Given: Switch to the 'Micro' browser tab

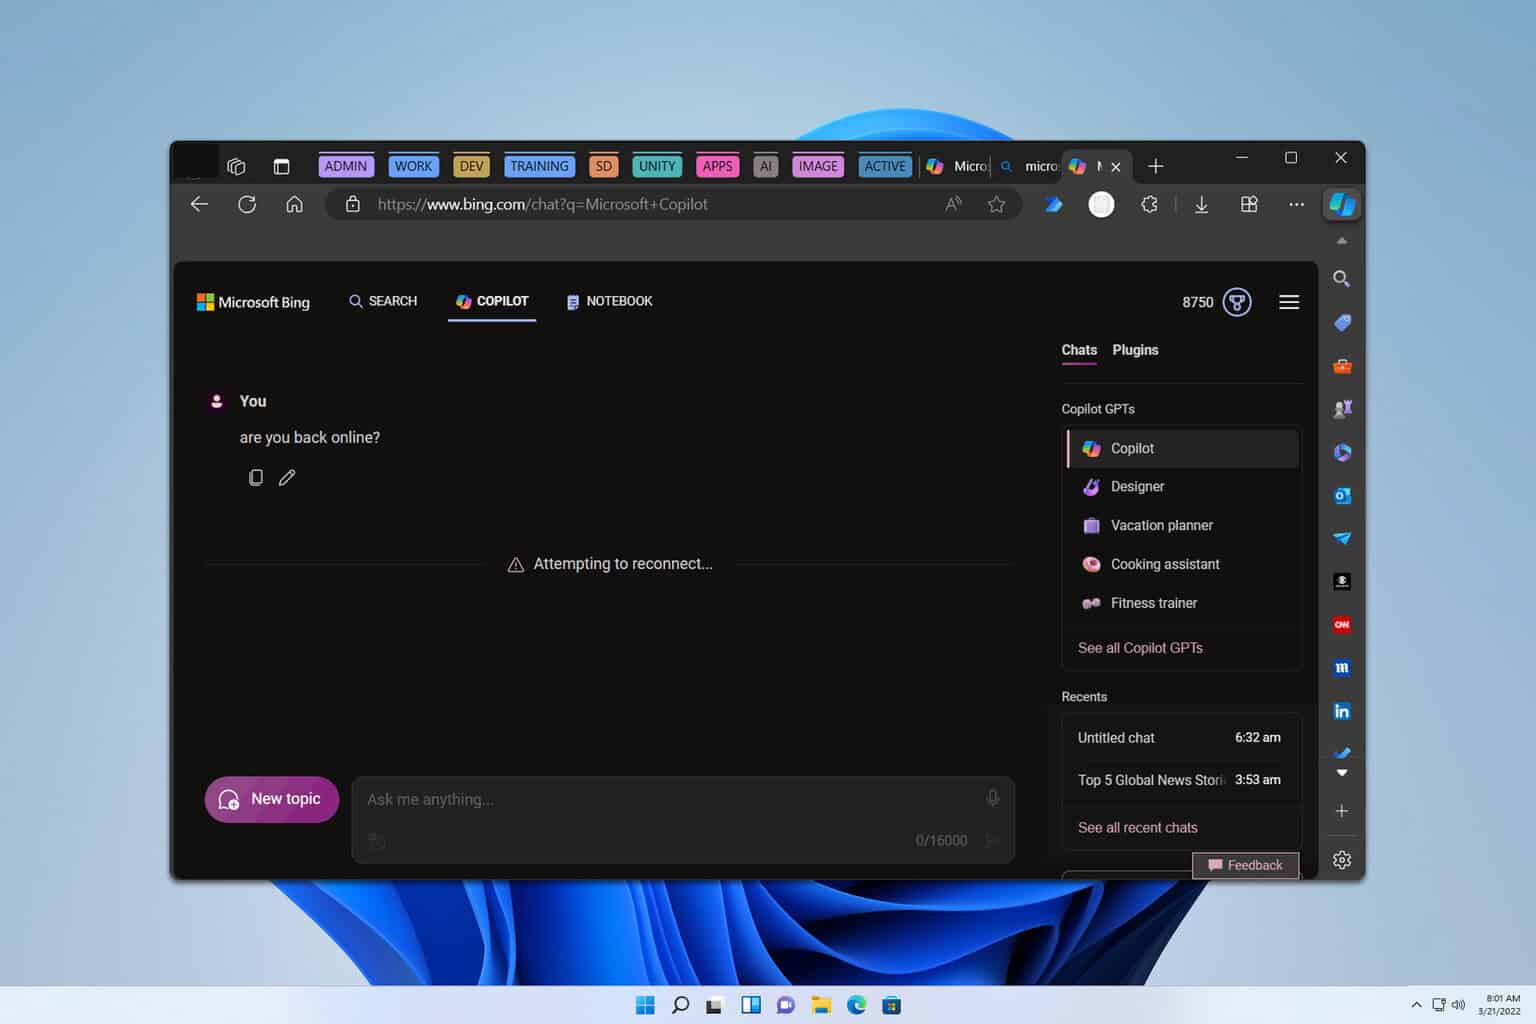Looking at the screenshot, I should point(956,166).
